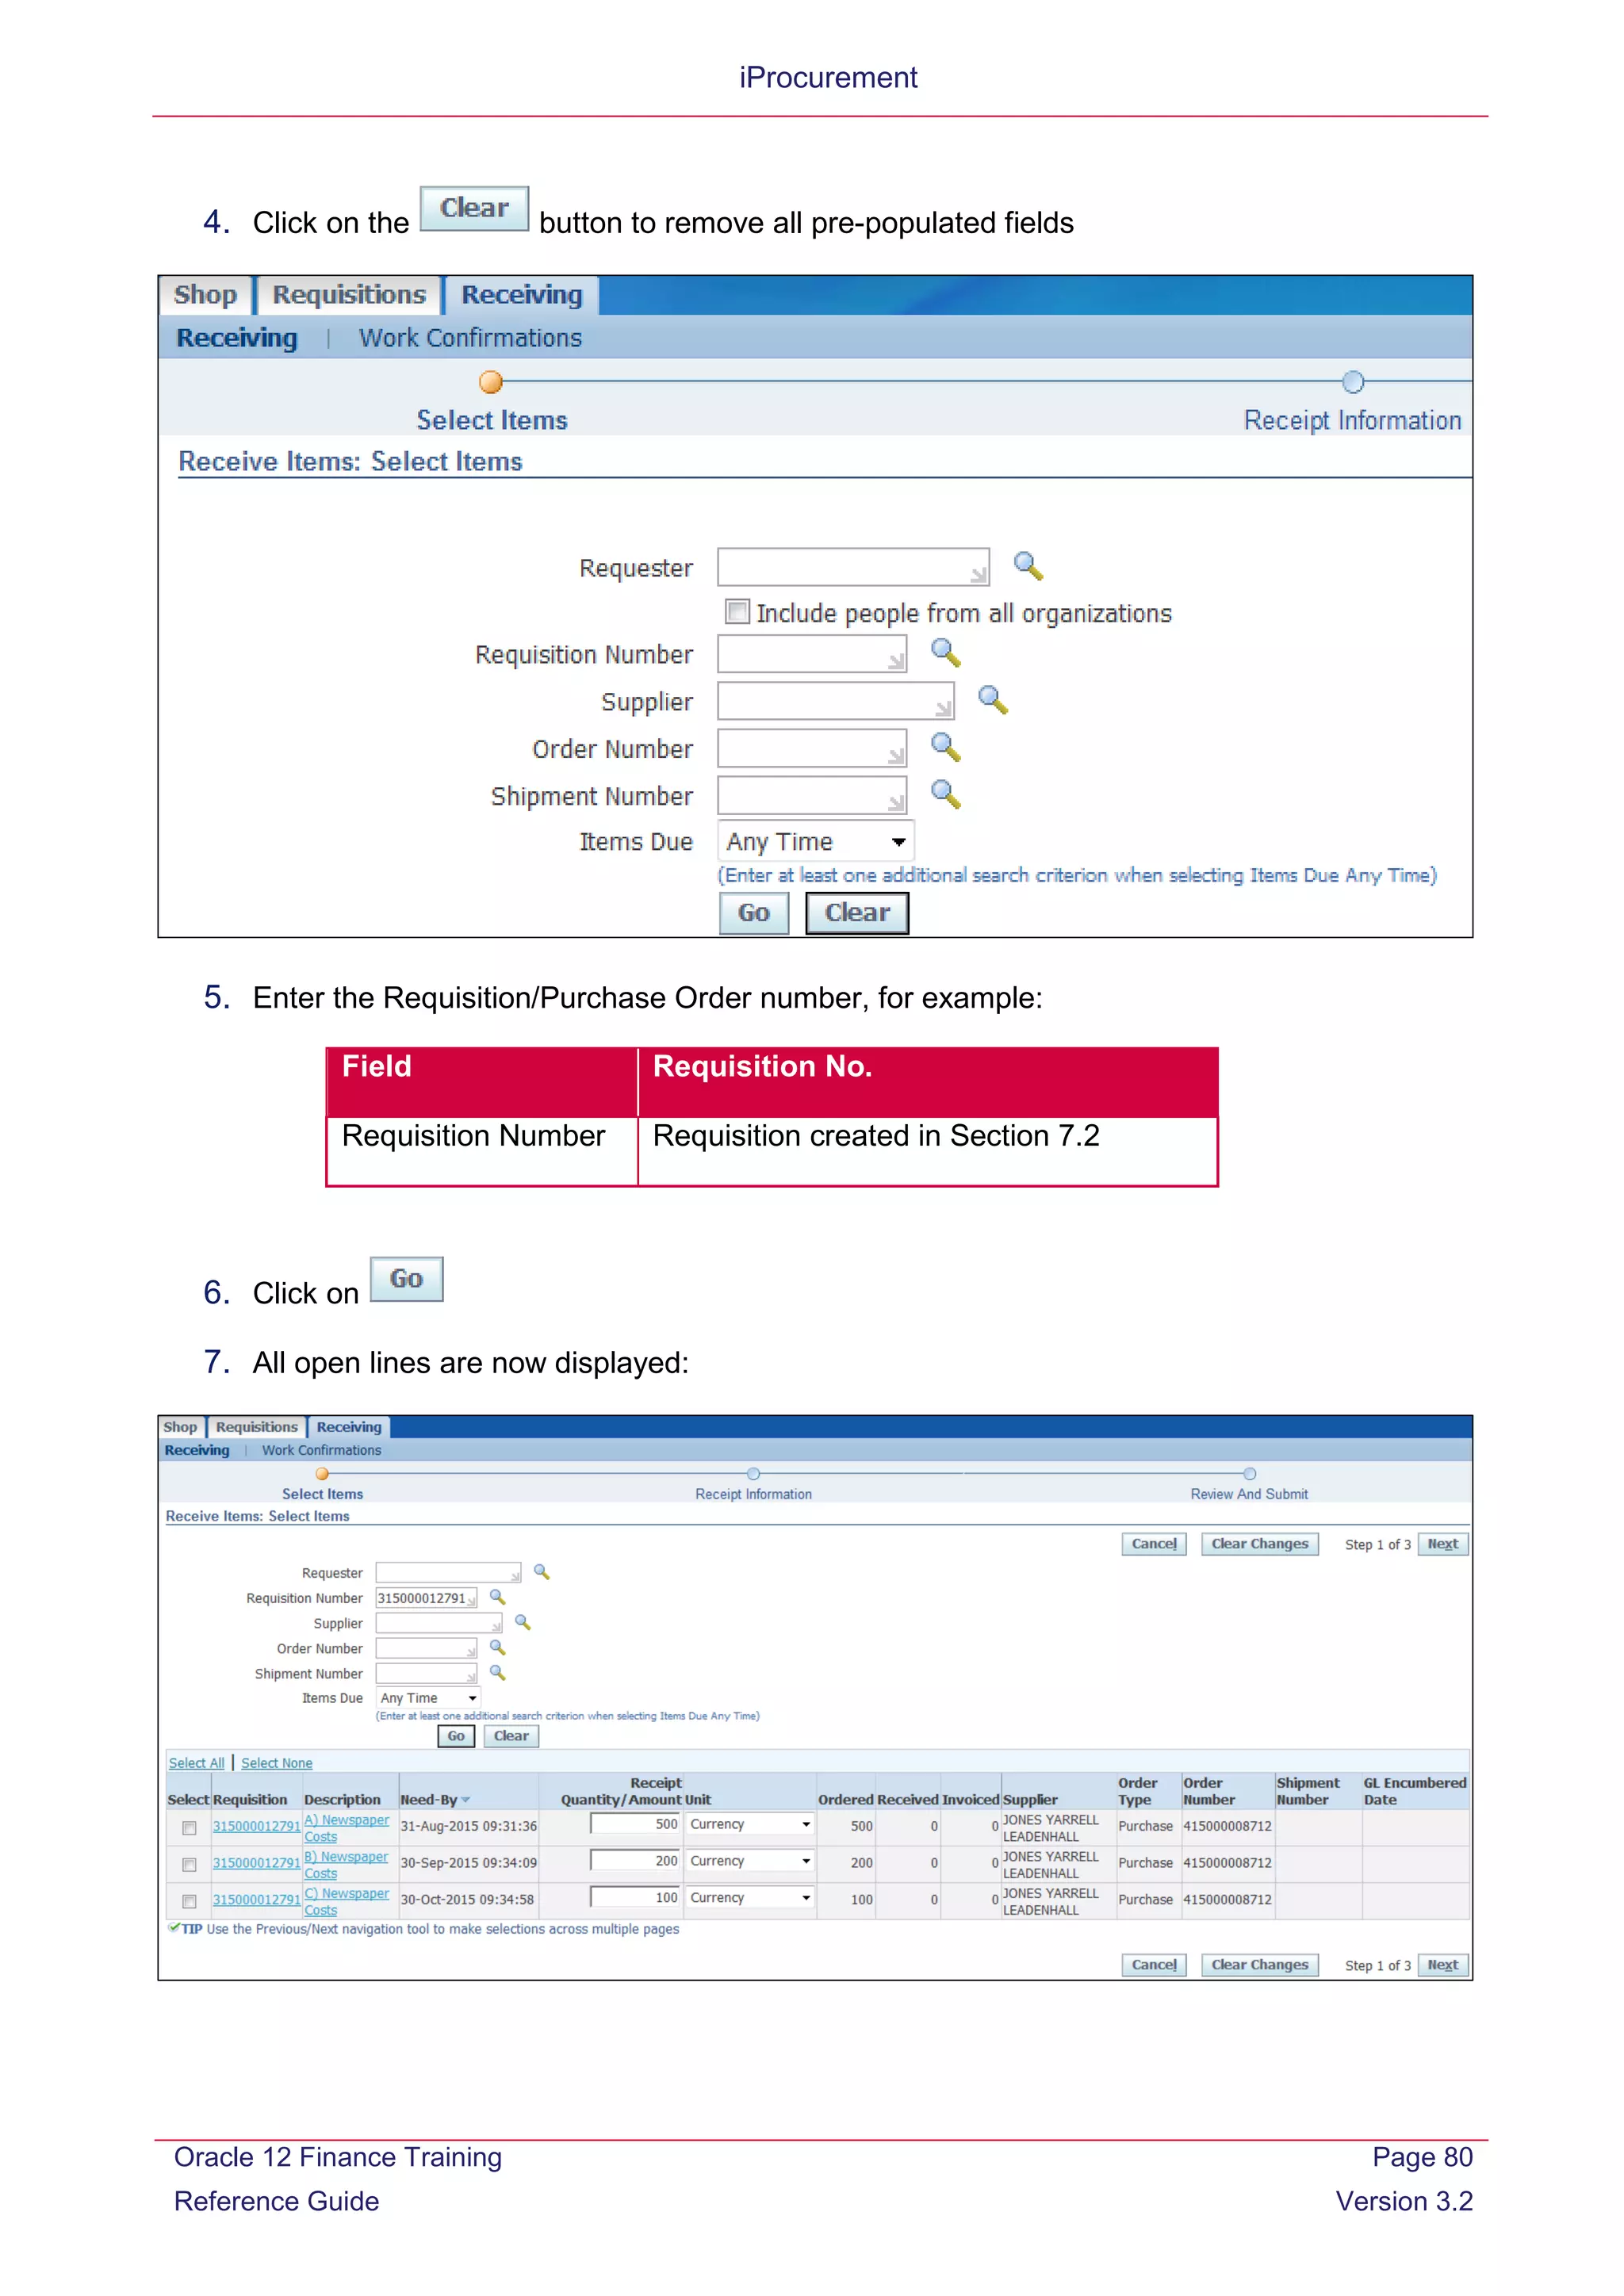
Task: Click the upper Clear Changes button
Action: pos(1260,1544)
